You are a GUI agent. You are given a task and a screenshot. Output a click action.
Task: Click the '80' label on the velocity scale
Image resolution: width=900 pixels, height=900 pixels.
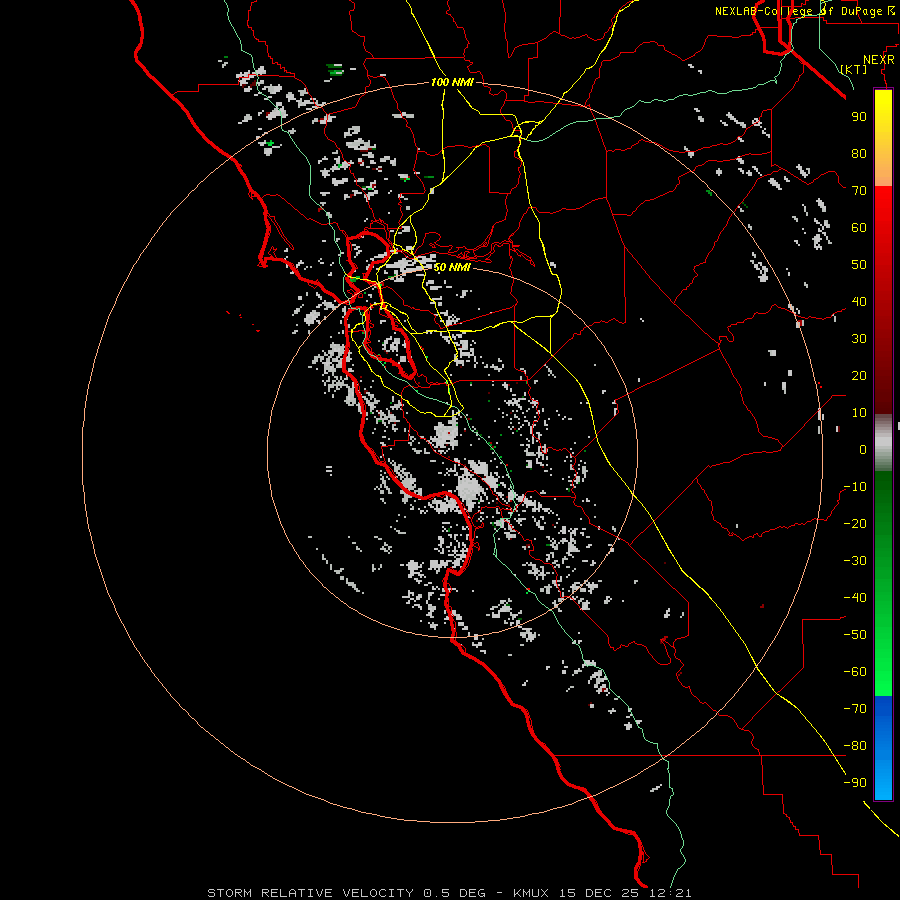(x=859, y=153)
